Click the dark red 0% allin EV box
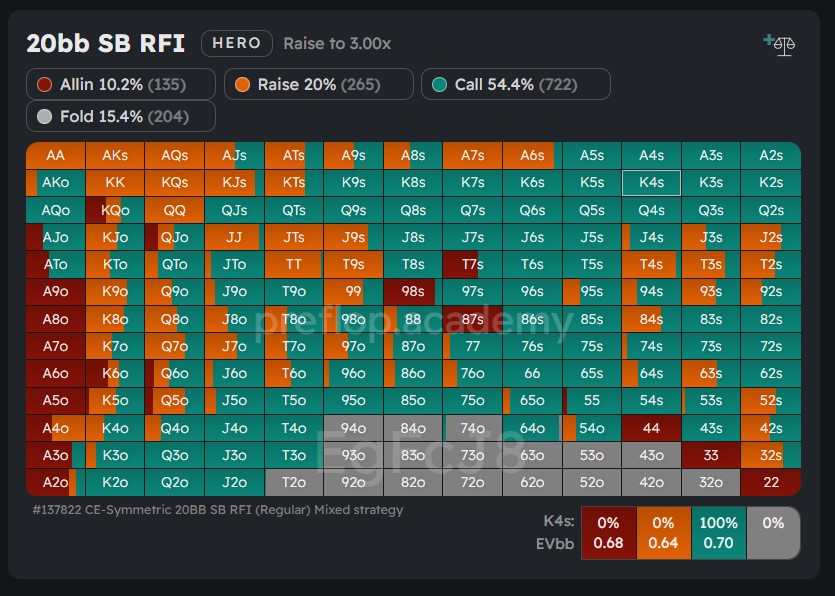Viewport: 835px width, 596px height. tap(607, 533)
